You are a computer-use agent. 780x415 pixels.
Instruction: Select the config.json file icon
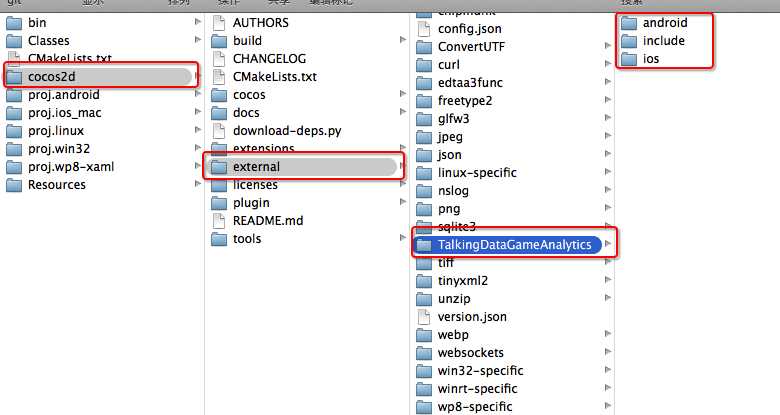point(424,29)
